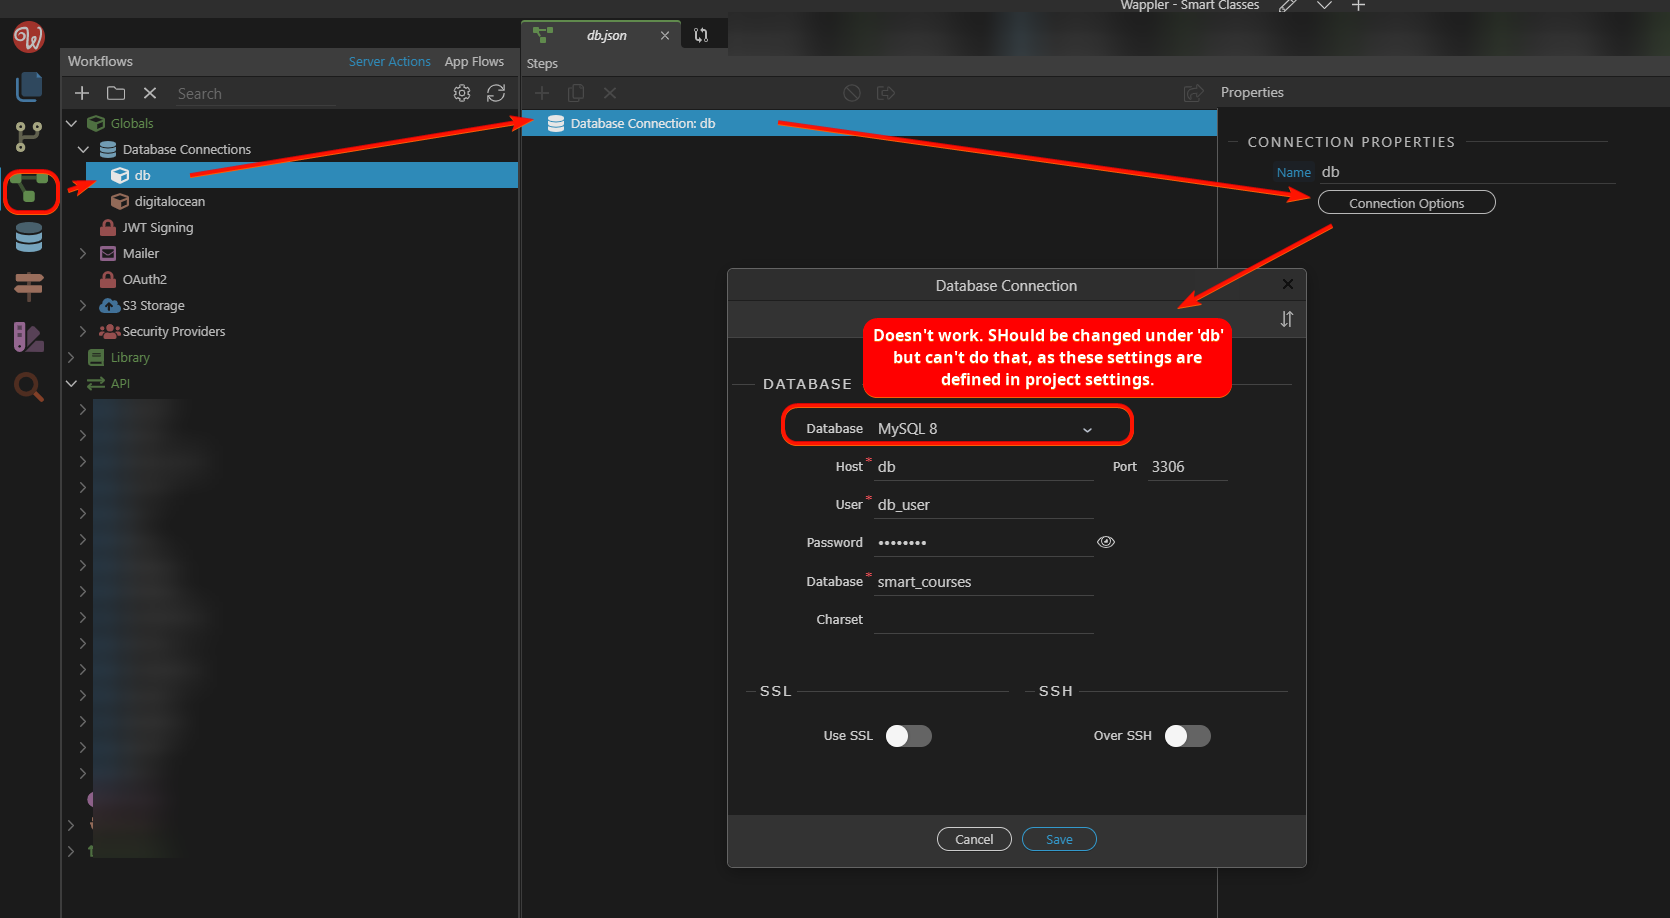Click Save in Database Connection dialog
The image size is (1670, 918).
(x=1059, y=839)
